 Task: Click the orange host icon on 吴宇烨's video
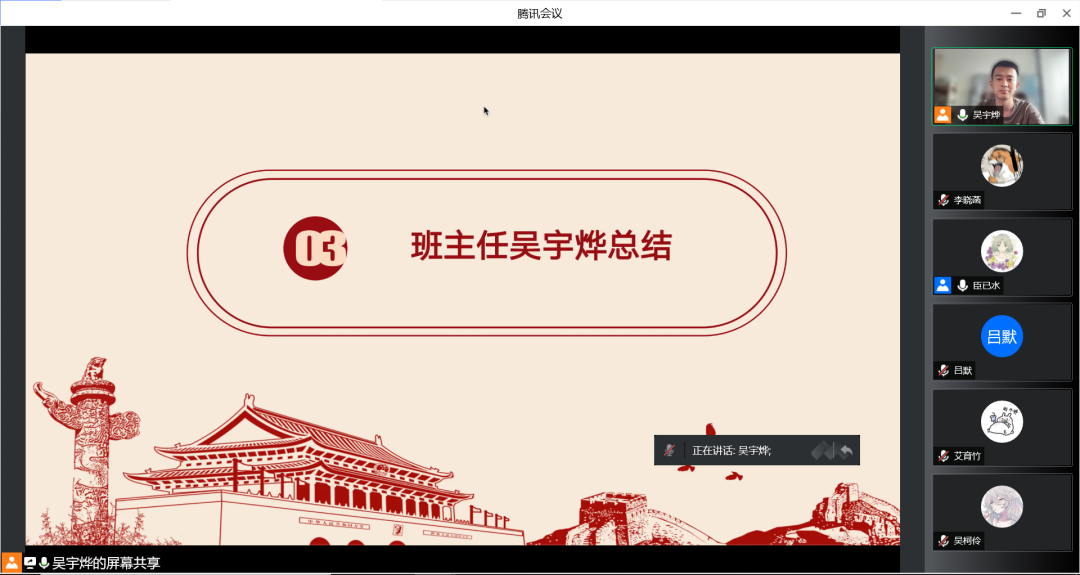tap(942, 115)
